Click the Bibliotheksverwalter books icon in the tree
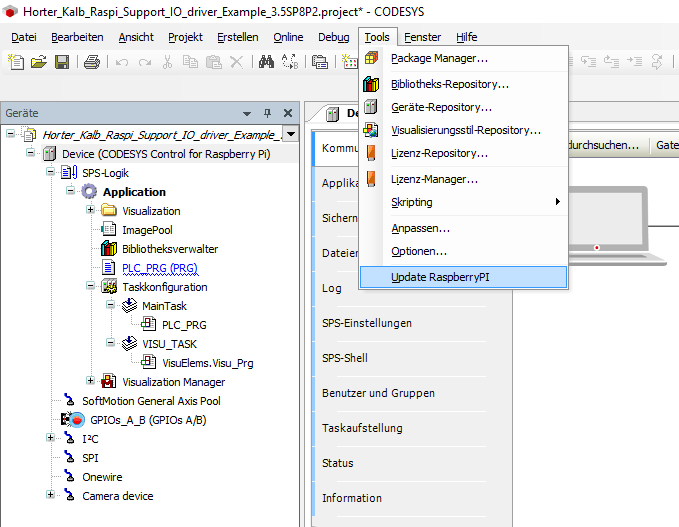 click(x=109, y=249)
